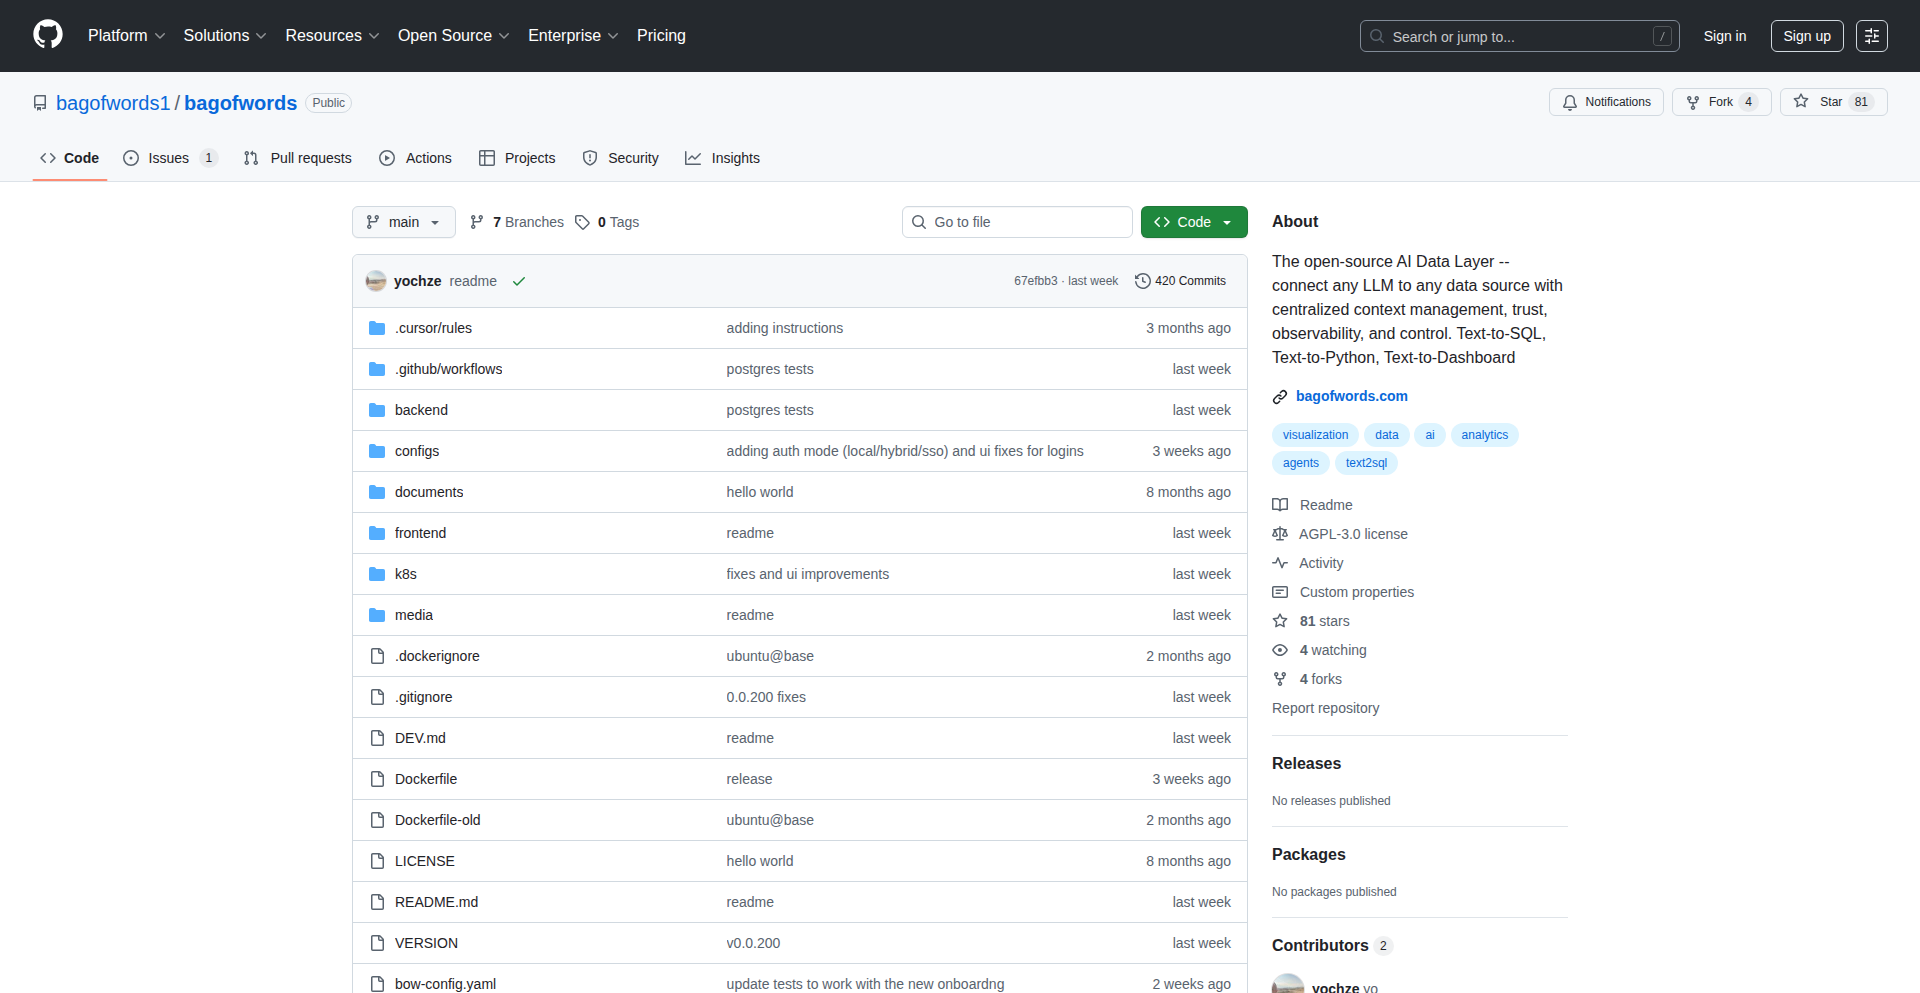Expand the Enterprise menu
Screen dimensions: 1920x993
[x=573, y=35]
